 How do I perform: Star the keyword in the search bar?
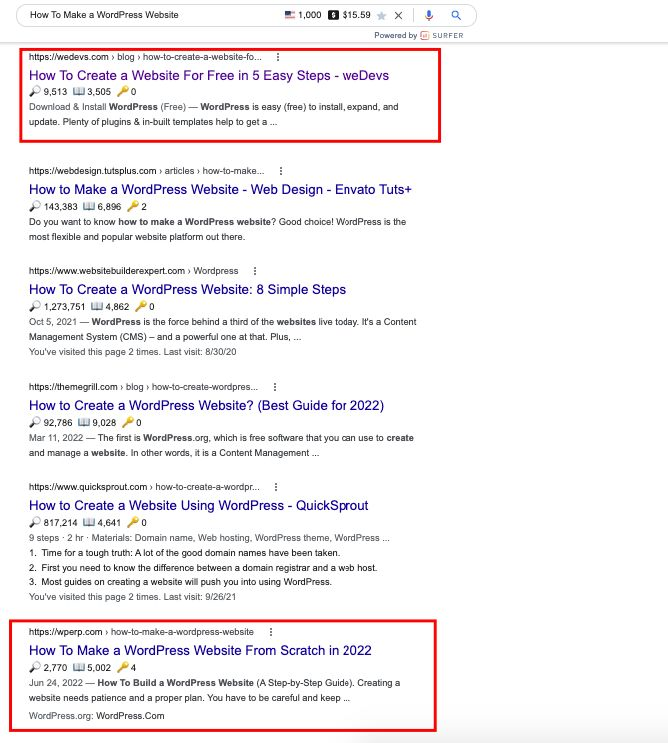[x=381, y=16]
